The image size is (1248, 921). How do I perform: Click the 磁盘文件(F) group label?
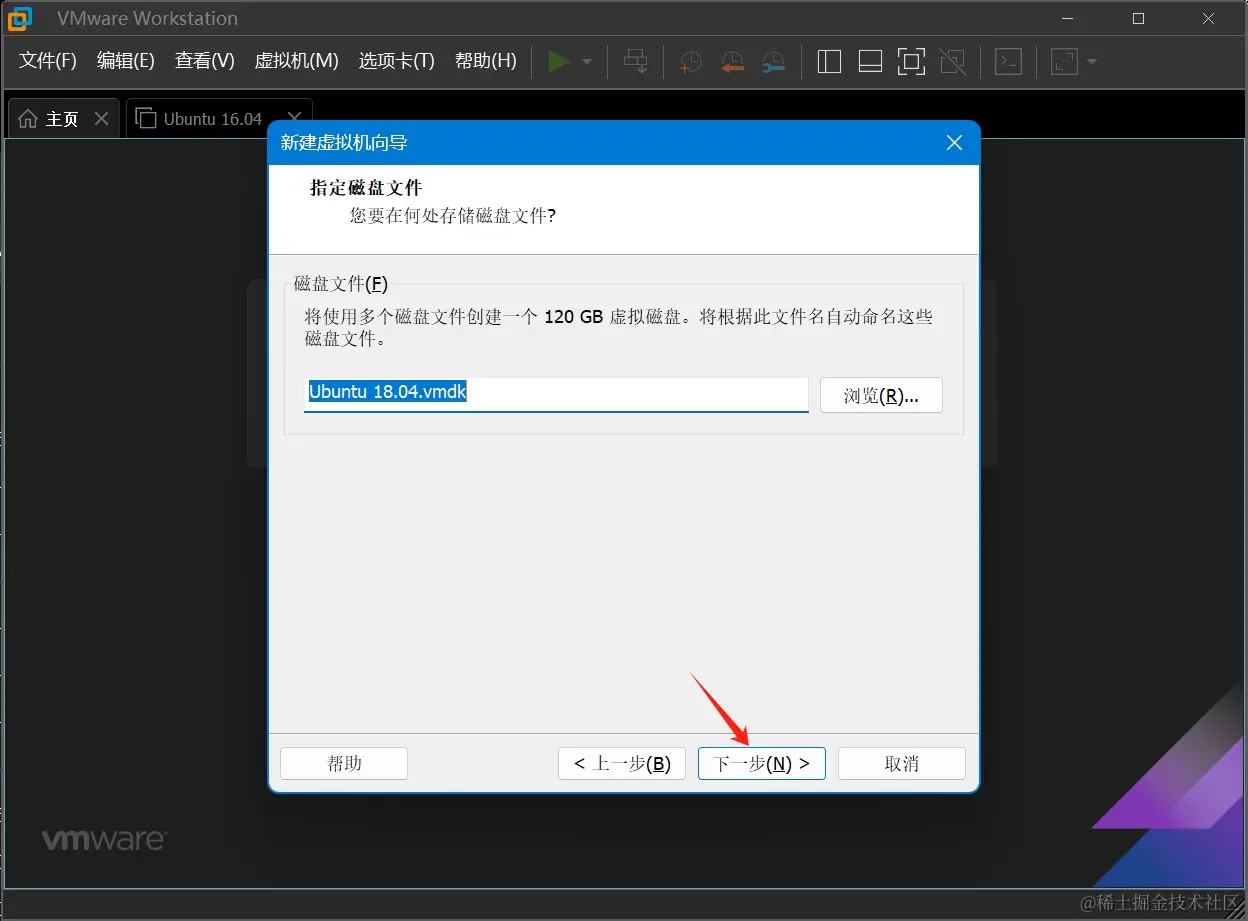[x=341, y=284]
